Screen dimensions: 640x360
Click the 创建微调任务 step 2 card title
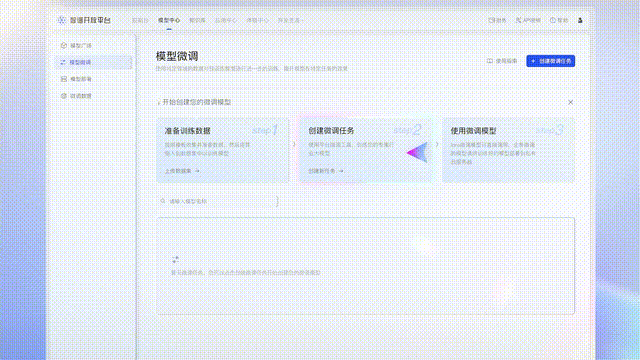click(331, 131)
